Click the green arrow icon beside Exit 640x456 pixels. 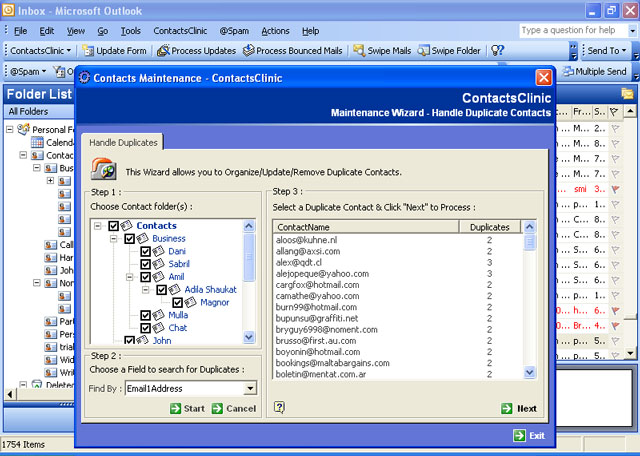(519, 436)
